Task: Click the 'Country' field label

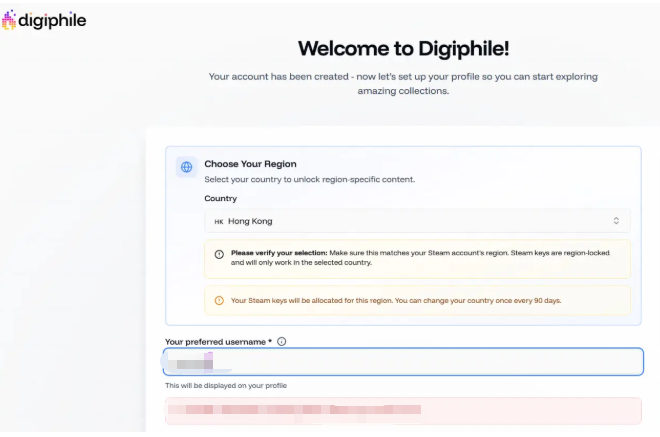Action: pos(220,199)
